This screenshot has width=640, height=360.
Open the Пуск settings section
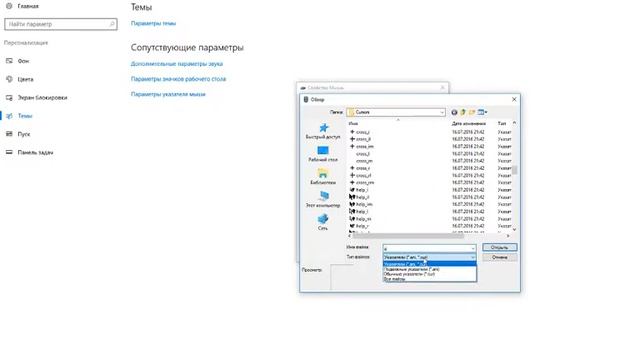24,134
